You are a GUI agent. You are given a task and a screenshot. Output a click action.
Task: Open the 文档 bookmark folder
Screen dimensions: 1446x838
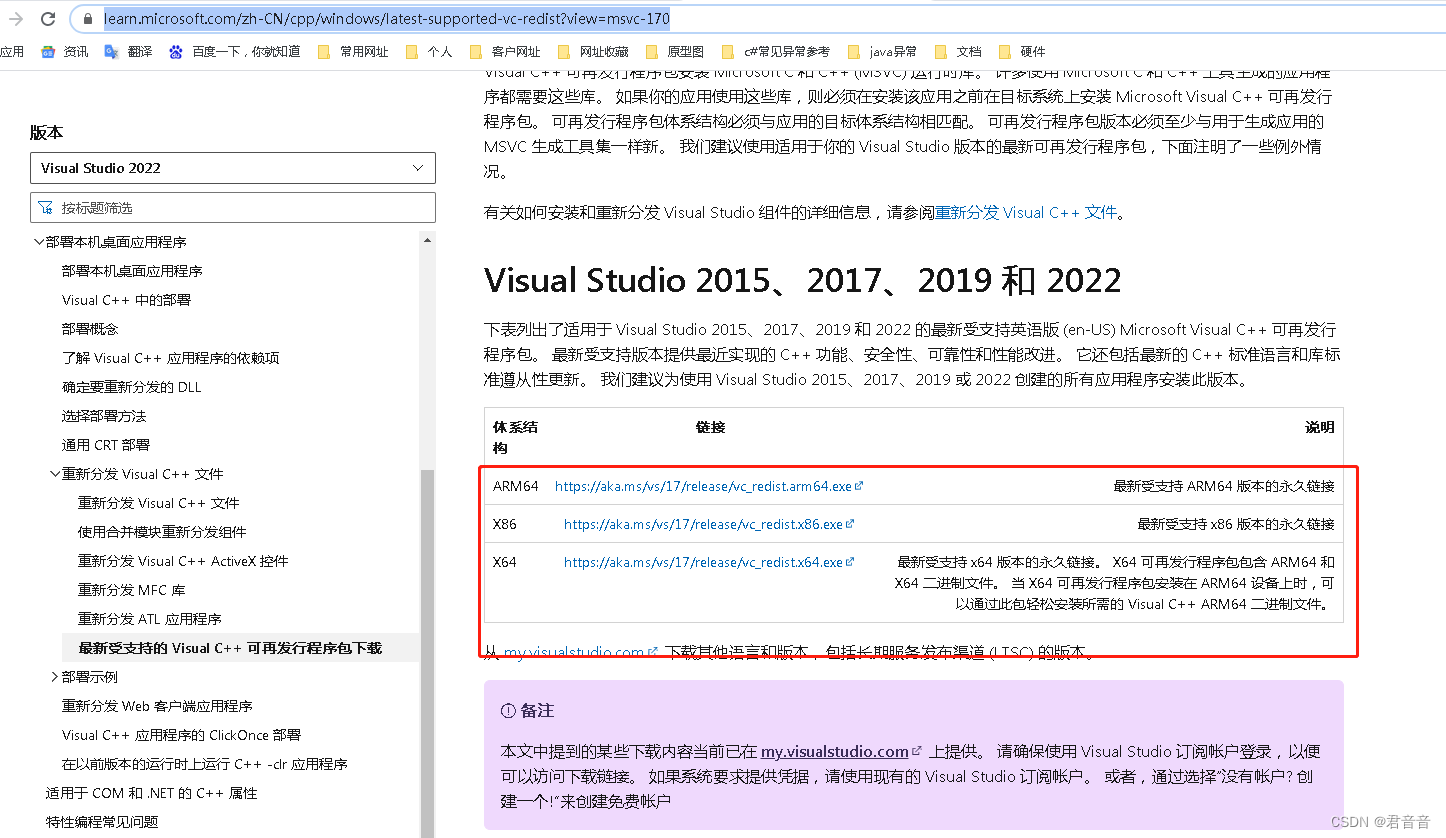click(958, 51)
